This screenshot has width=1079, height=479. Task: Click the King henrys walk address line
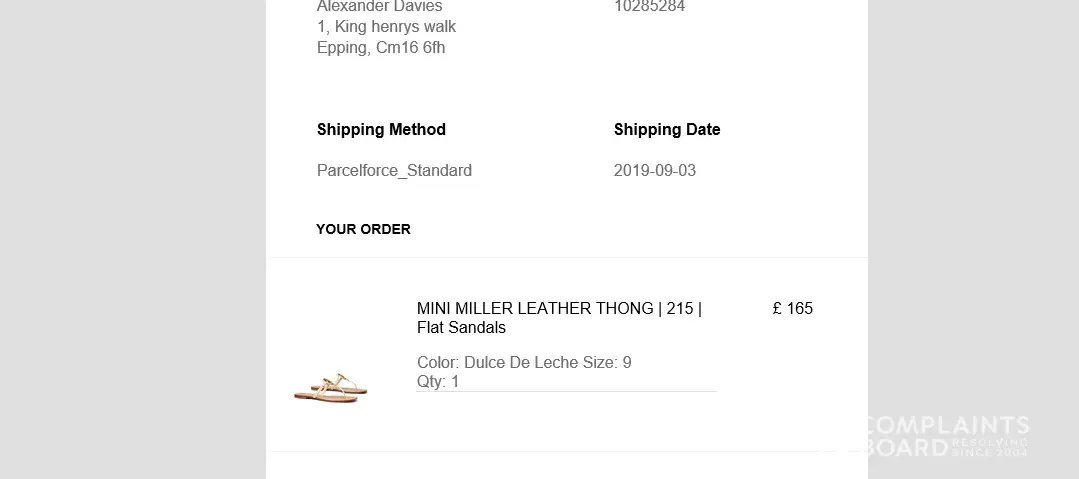pyautogui.click(x=386, y=27)
